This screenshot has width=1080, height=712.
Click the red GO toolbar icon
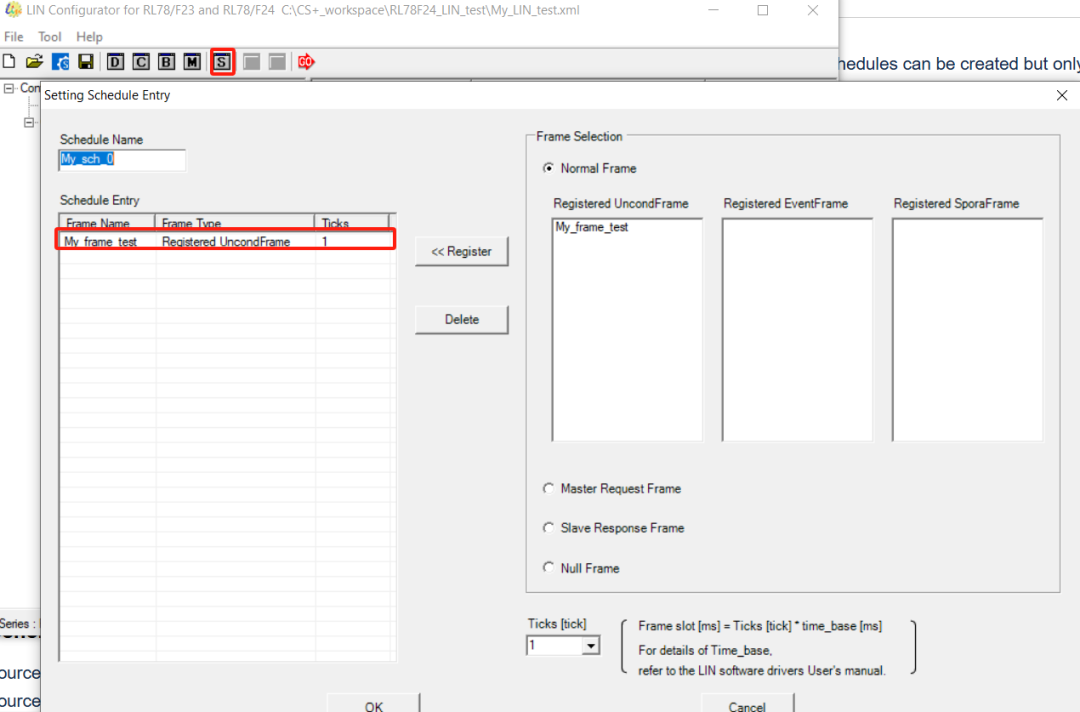pos(306,62)
